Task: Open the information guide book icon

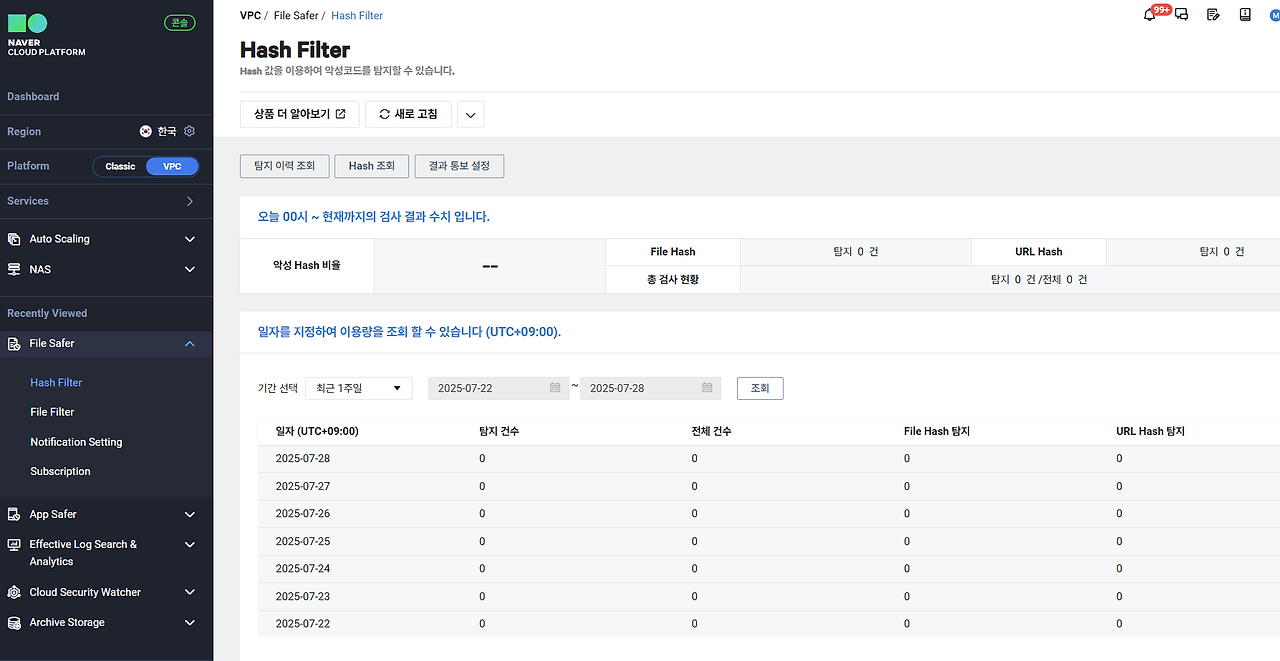Action: click(1245, 15)
